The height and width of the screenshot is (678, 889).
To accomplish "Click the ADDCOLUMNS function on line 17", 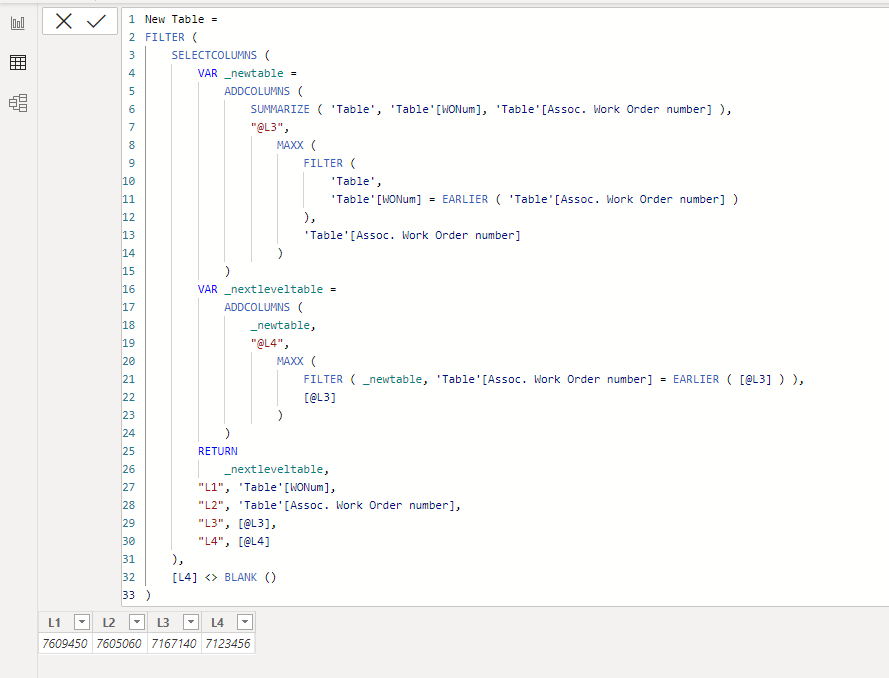I will [x=257, y=307].
